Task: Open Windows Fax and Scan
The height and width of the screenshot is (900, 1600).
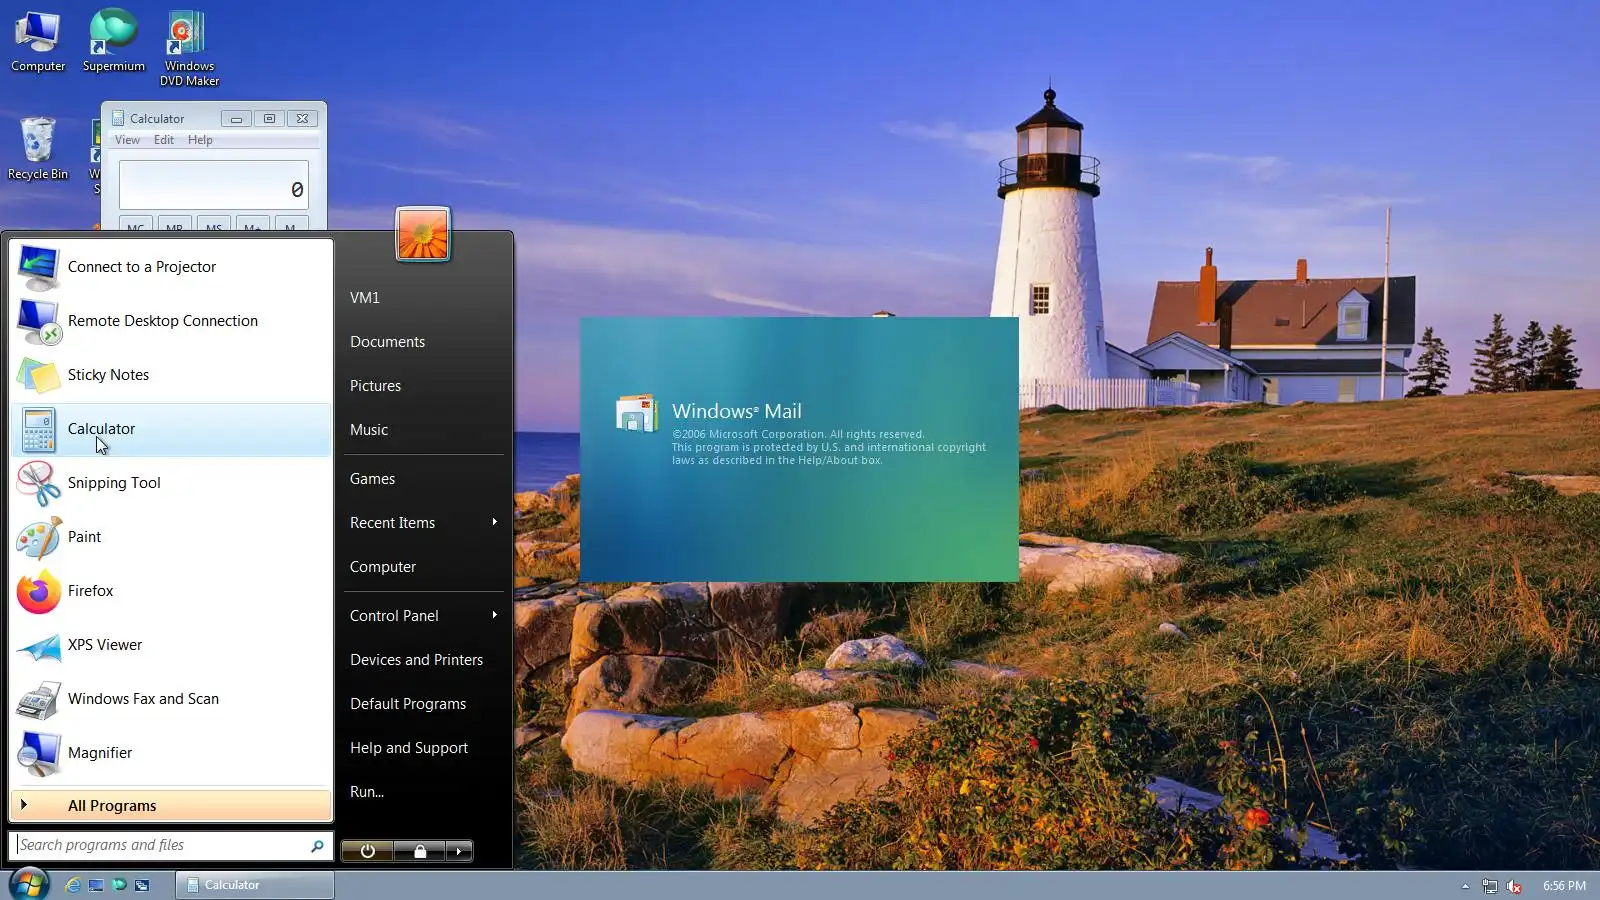Action: [x=171, y=699]
